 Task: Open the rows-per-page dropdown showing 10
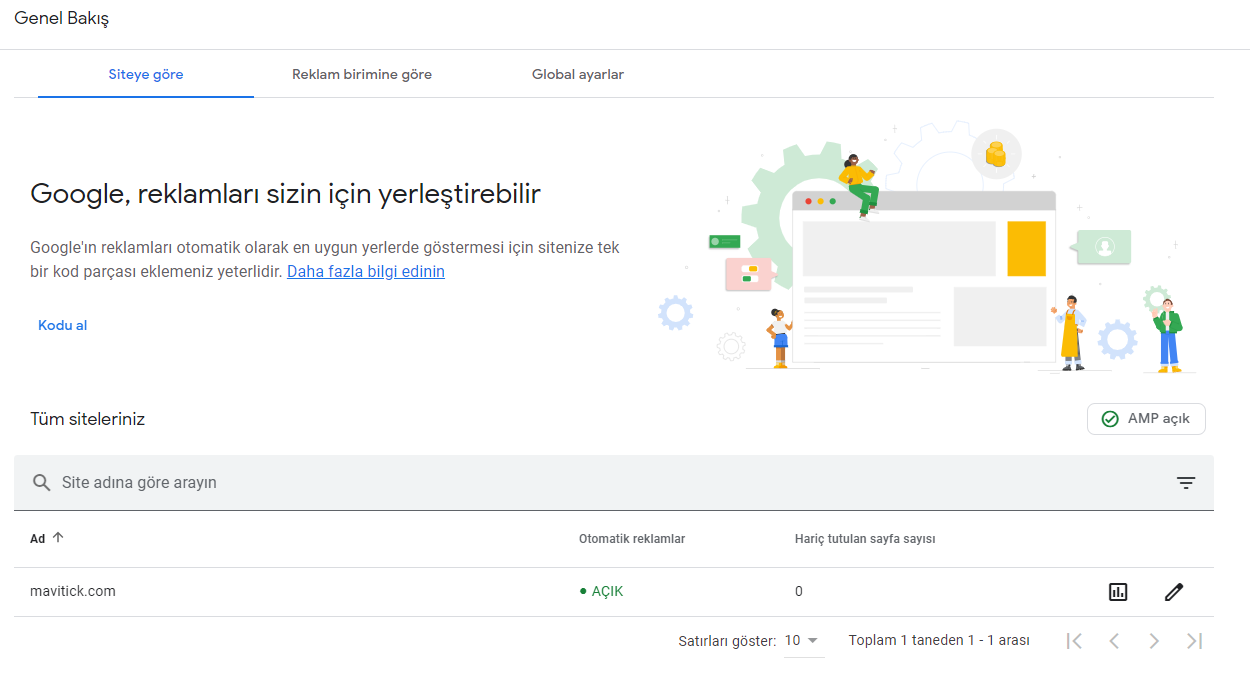pos(802,641)
